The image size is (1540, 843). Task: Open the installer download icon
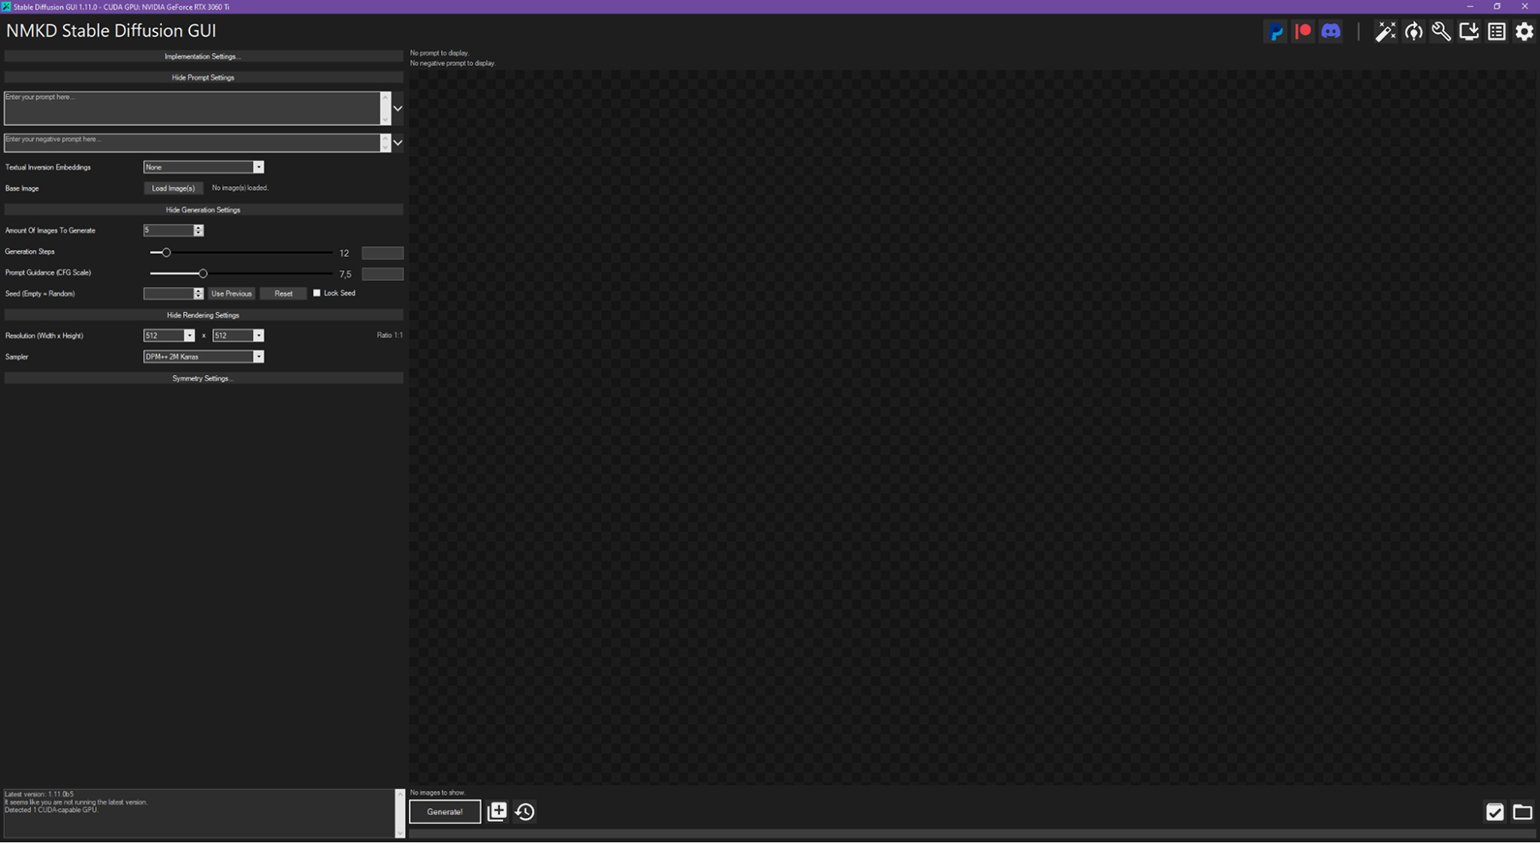1469,32
